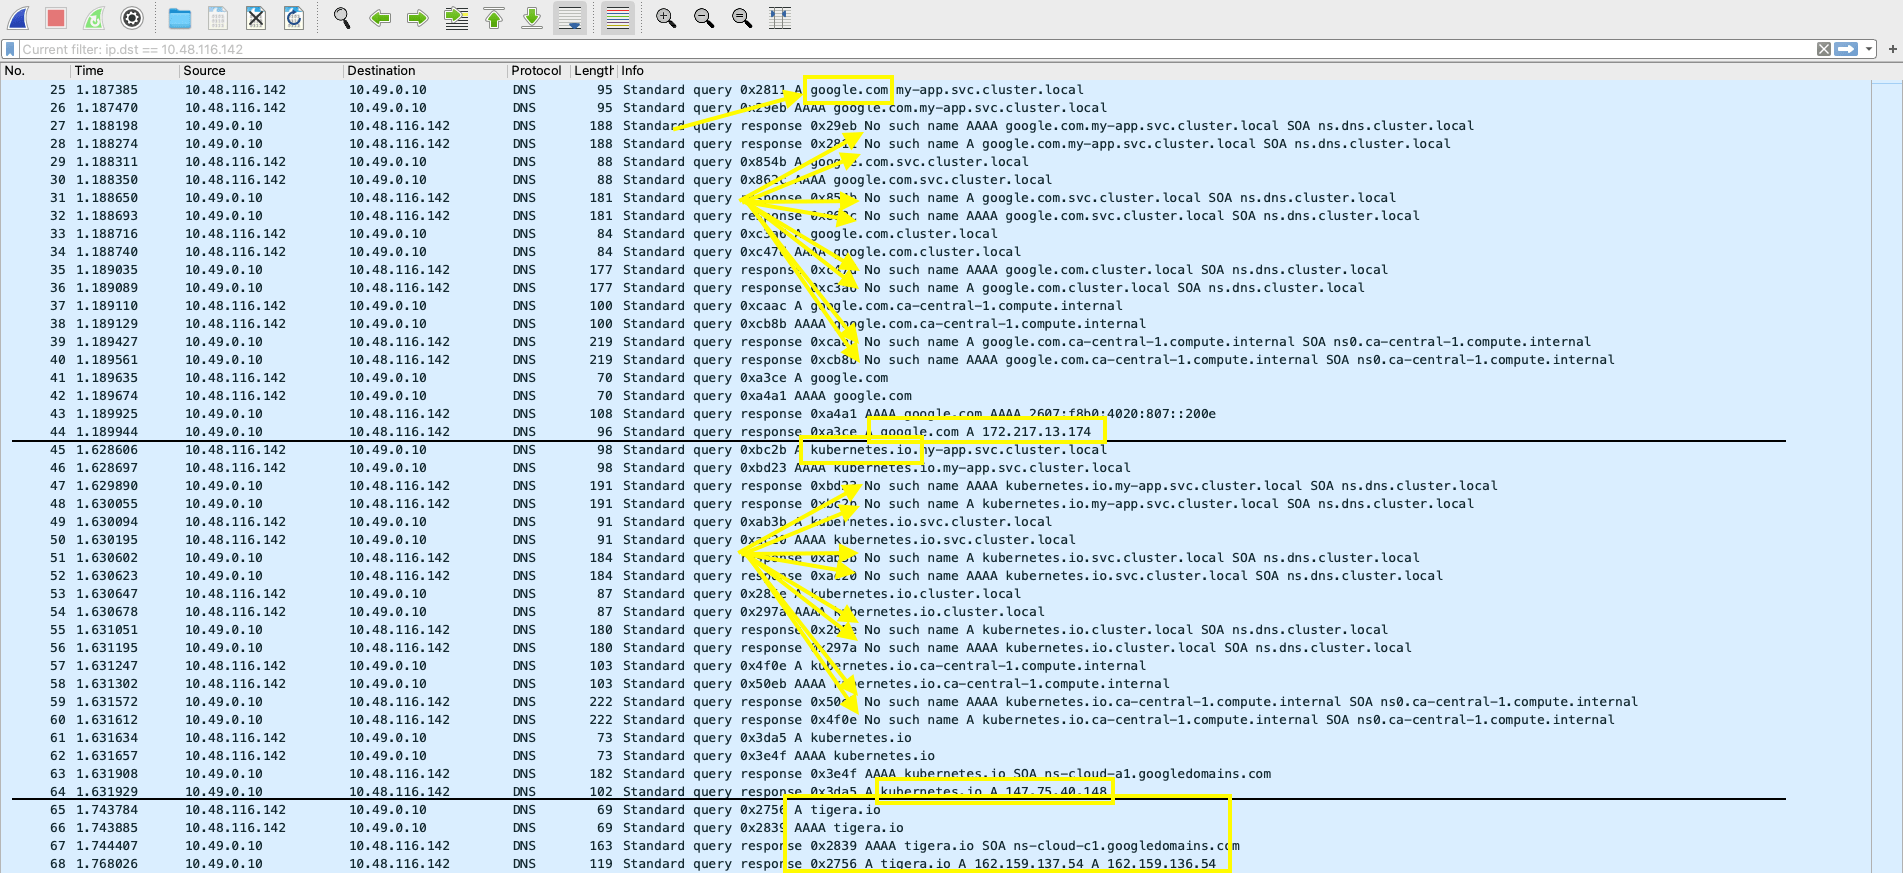Stop the running capture with the red square
This screenshot has width=1903, height=873.
[x=56, y=18]
